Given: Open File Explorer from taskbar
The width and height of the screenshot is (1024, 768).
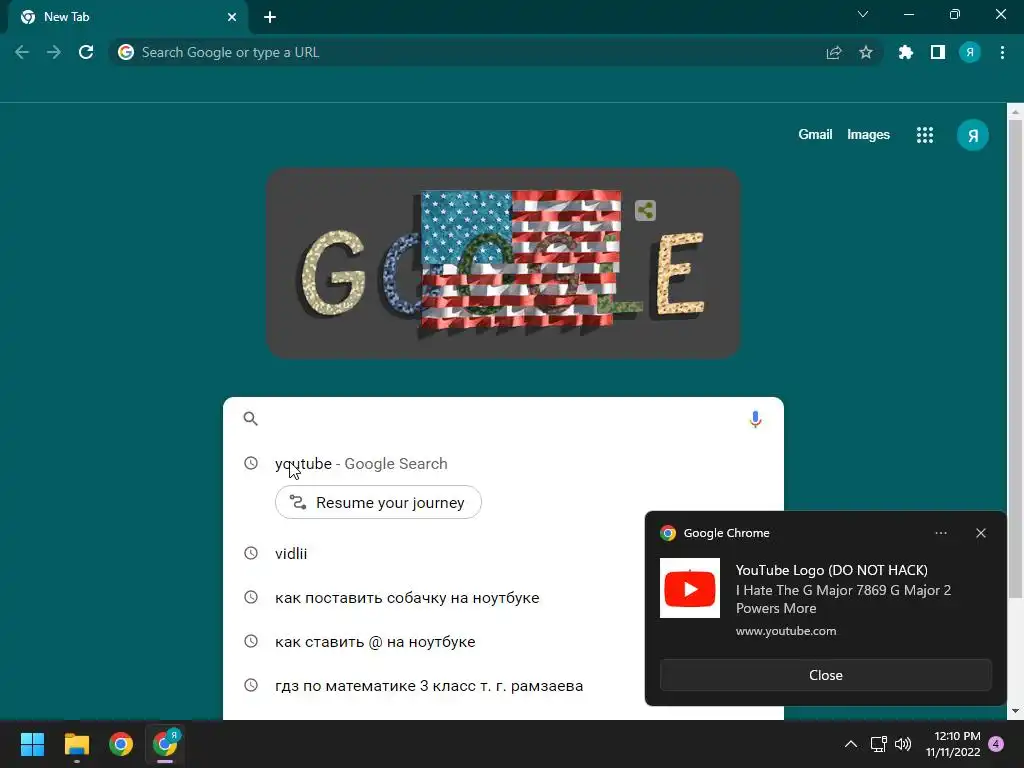Looking at the screenshot, I should 76,744.
